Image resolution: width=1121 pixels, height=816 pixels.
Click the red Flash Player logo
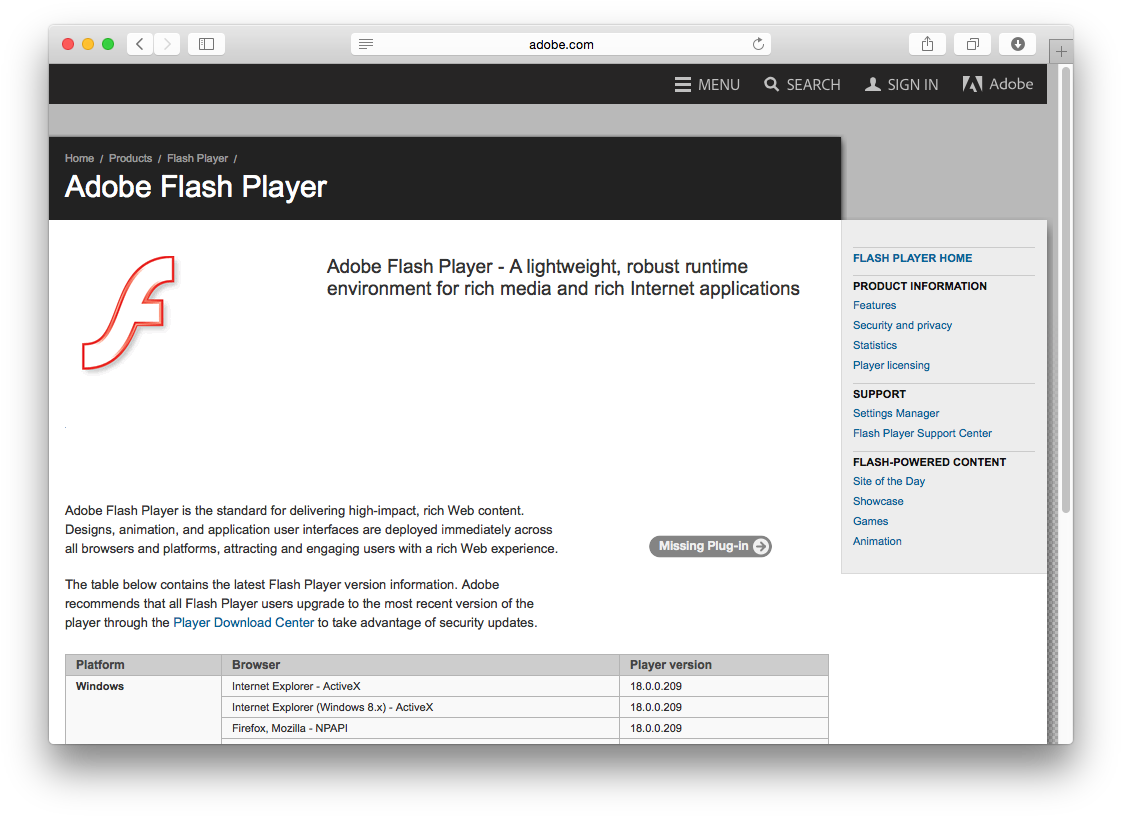pos(129,313)
